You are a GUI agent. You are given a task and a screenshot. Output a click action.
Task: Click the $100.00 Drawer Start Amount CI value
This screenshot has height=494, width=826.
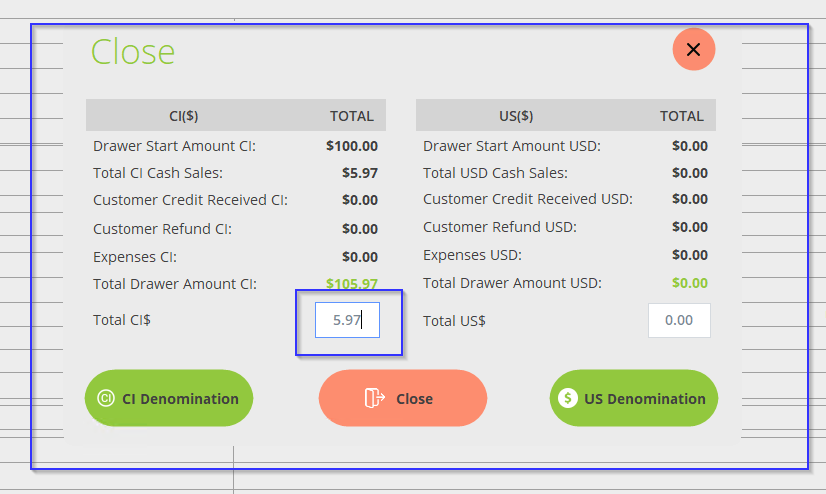point(352,146)
